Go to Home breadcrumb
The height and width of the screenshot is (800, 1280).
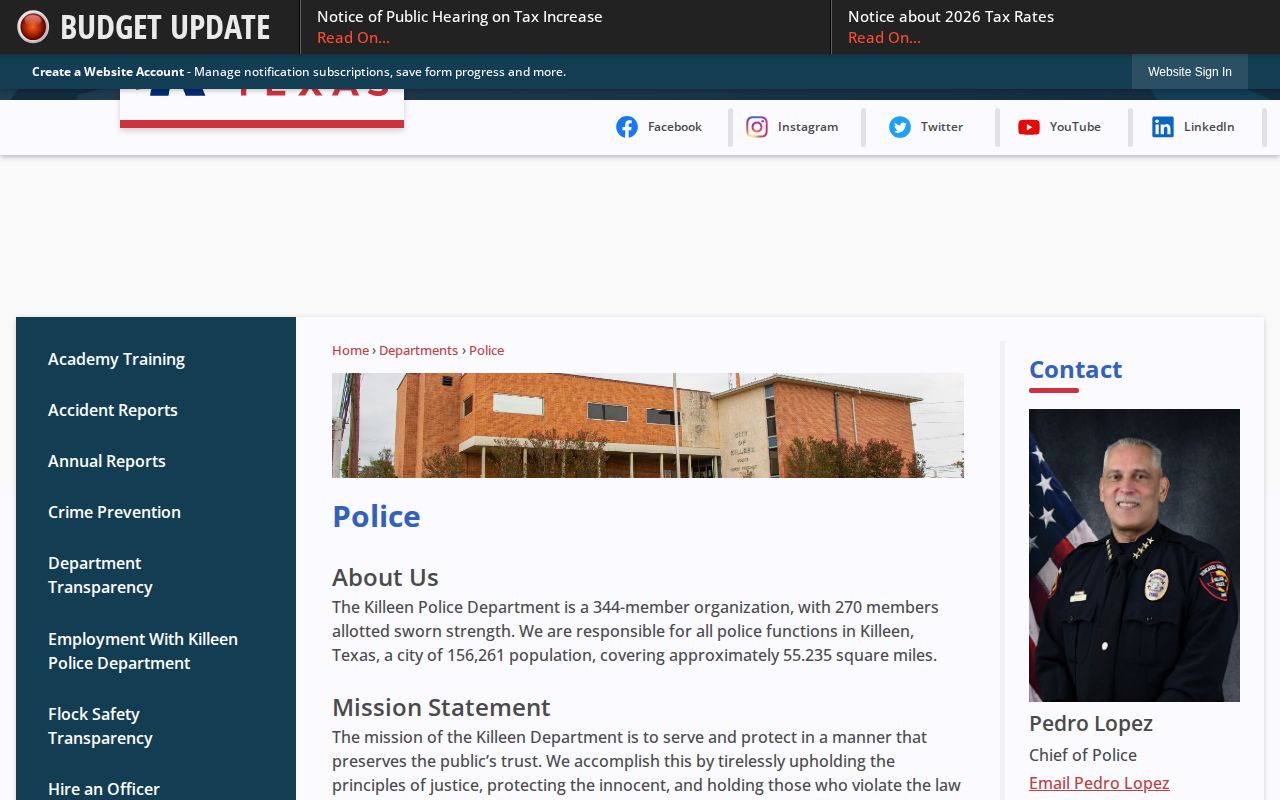point(350,350)
